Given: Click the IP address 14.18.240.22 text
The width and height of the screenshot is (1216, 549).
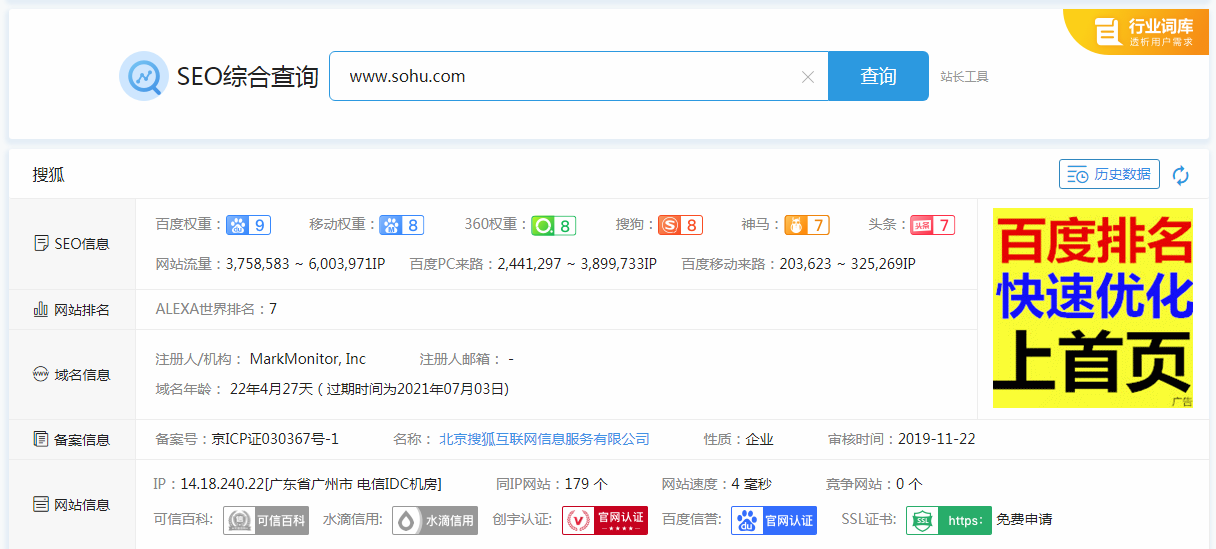Looking at the screenshot, I should pyautogui.click(x=222, y=484).
